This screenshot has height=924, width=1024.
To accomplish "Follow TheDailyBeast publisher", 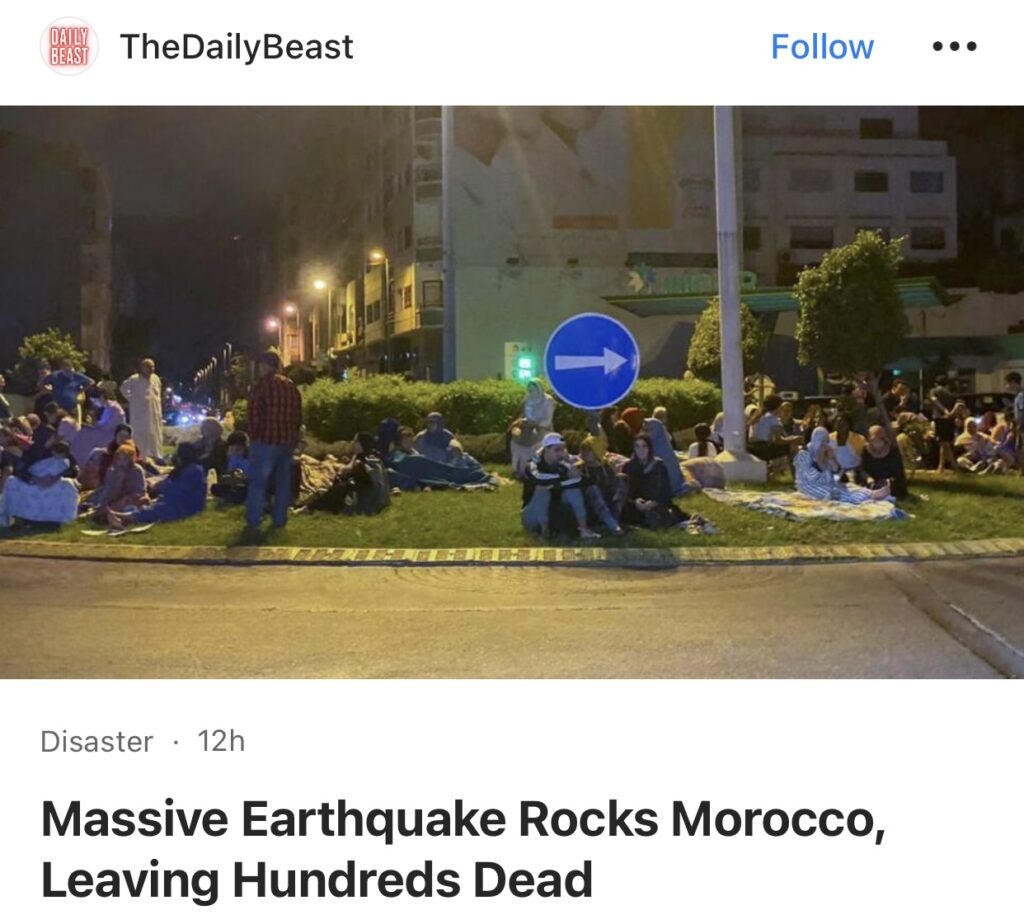I will (x=822, y=47).
